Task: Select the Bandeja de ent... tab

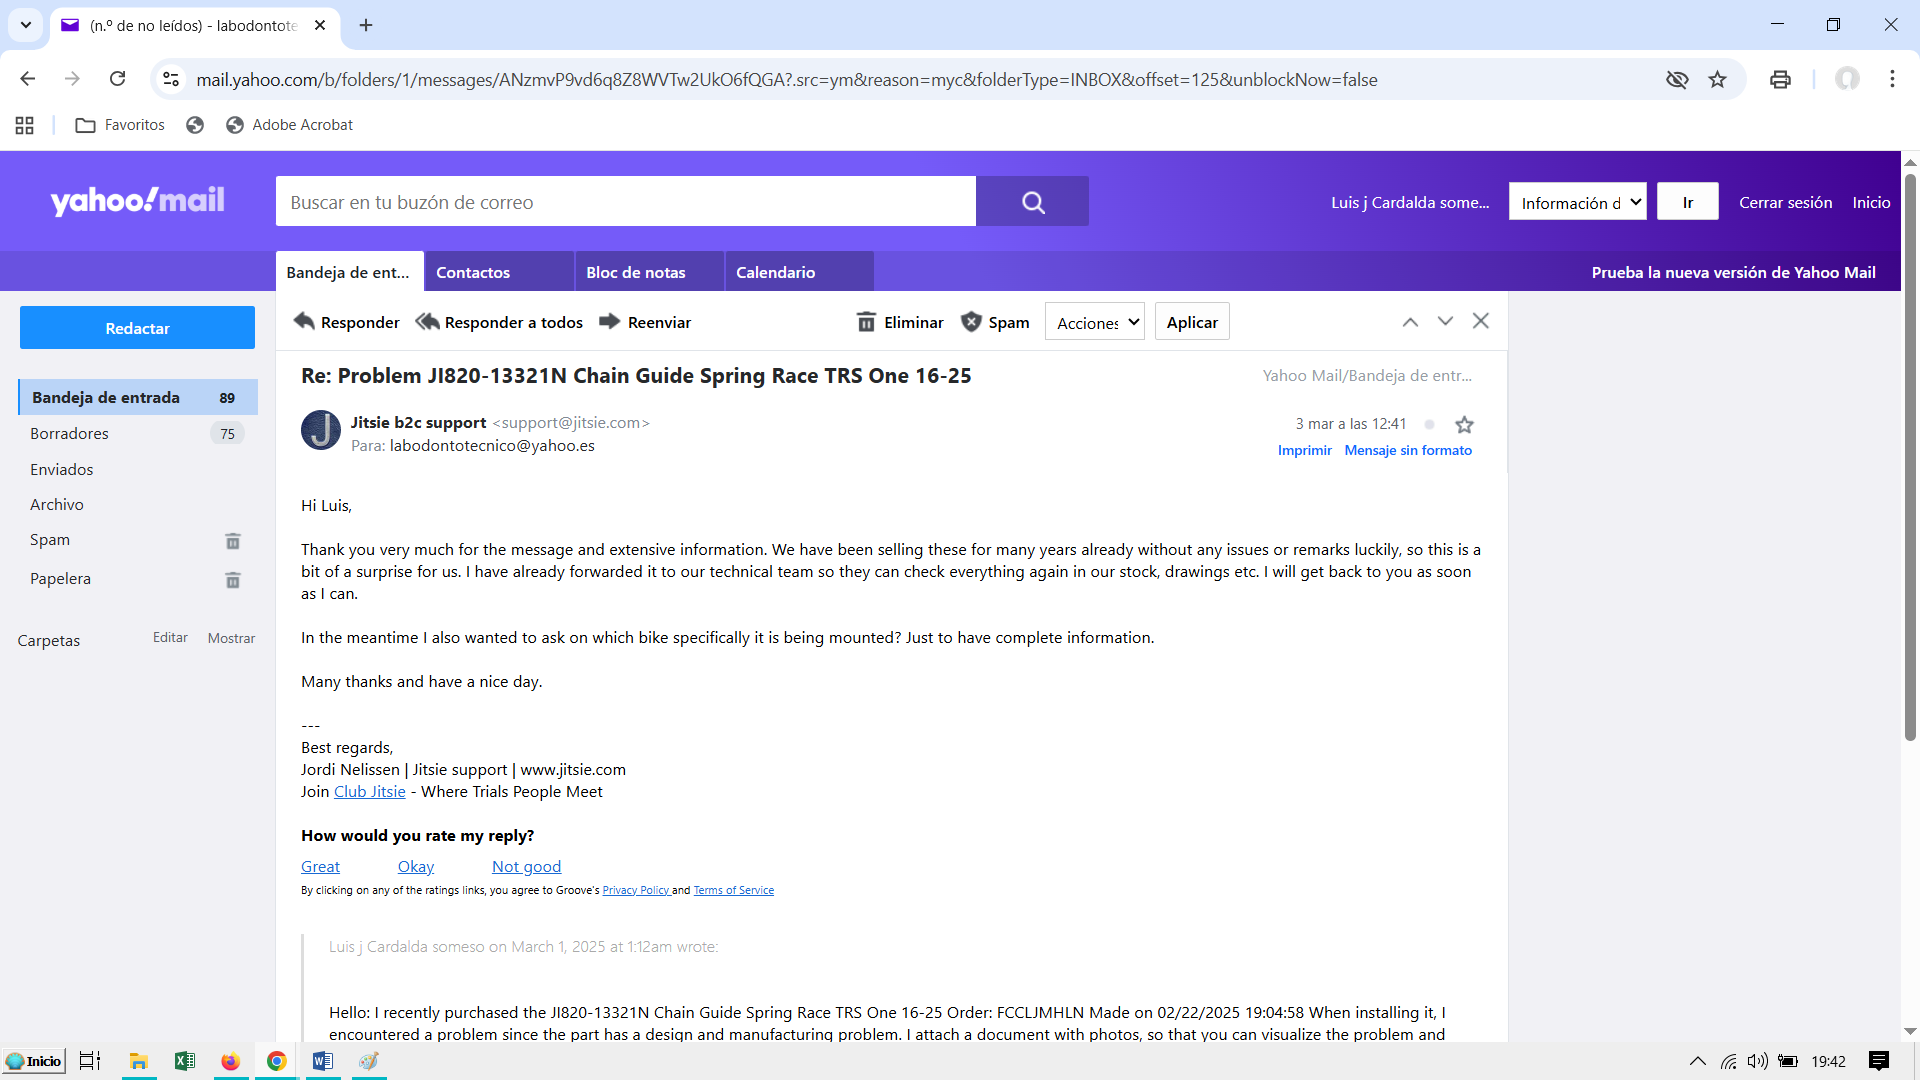Action: (x=349, y=272)
